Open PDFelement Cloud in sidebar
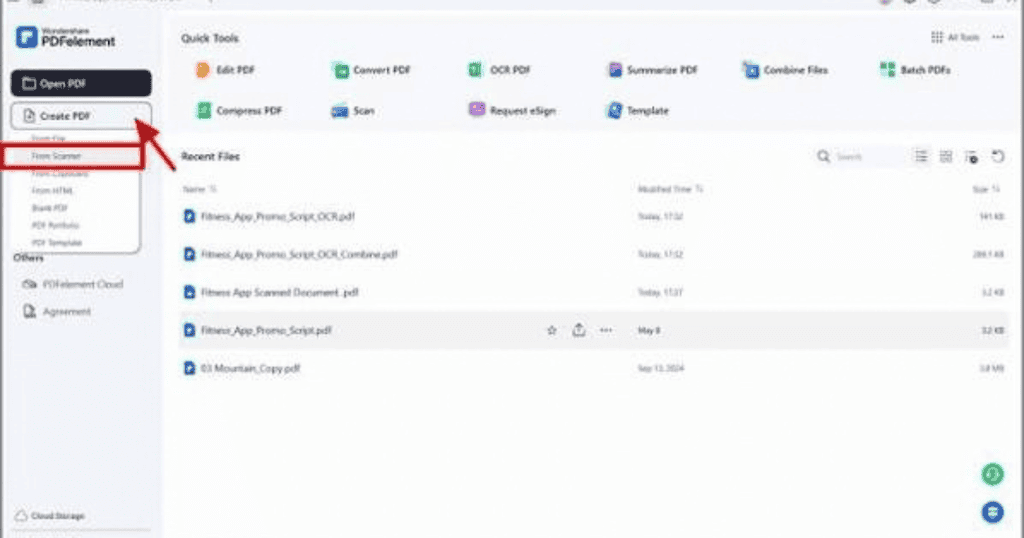Screen dimensions: 1024x538 coord(72,284)
